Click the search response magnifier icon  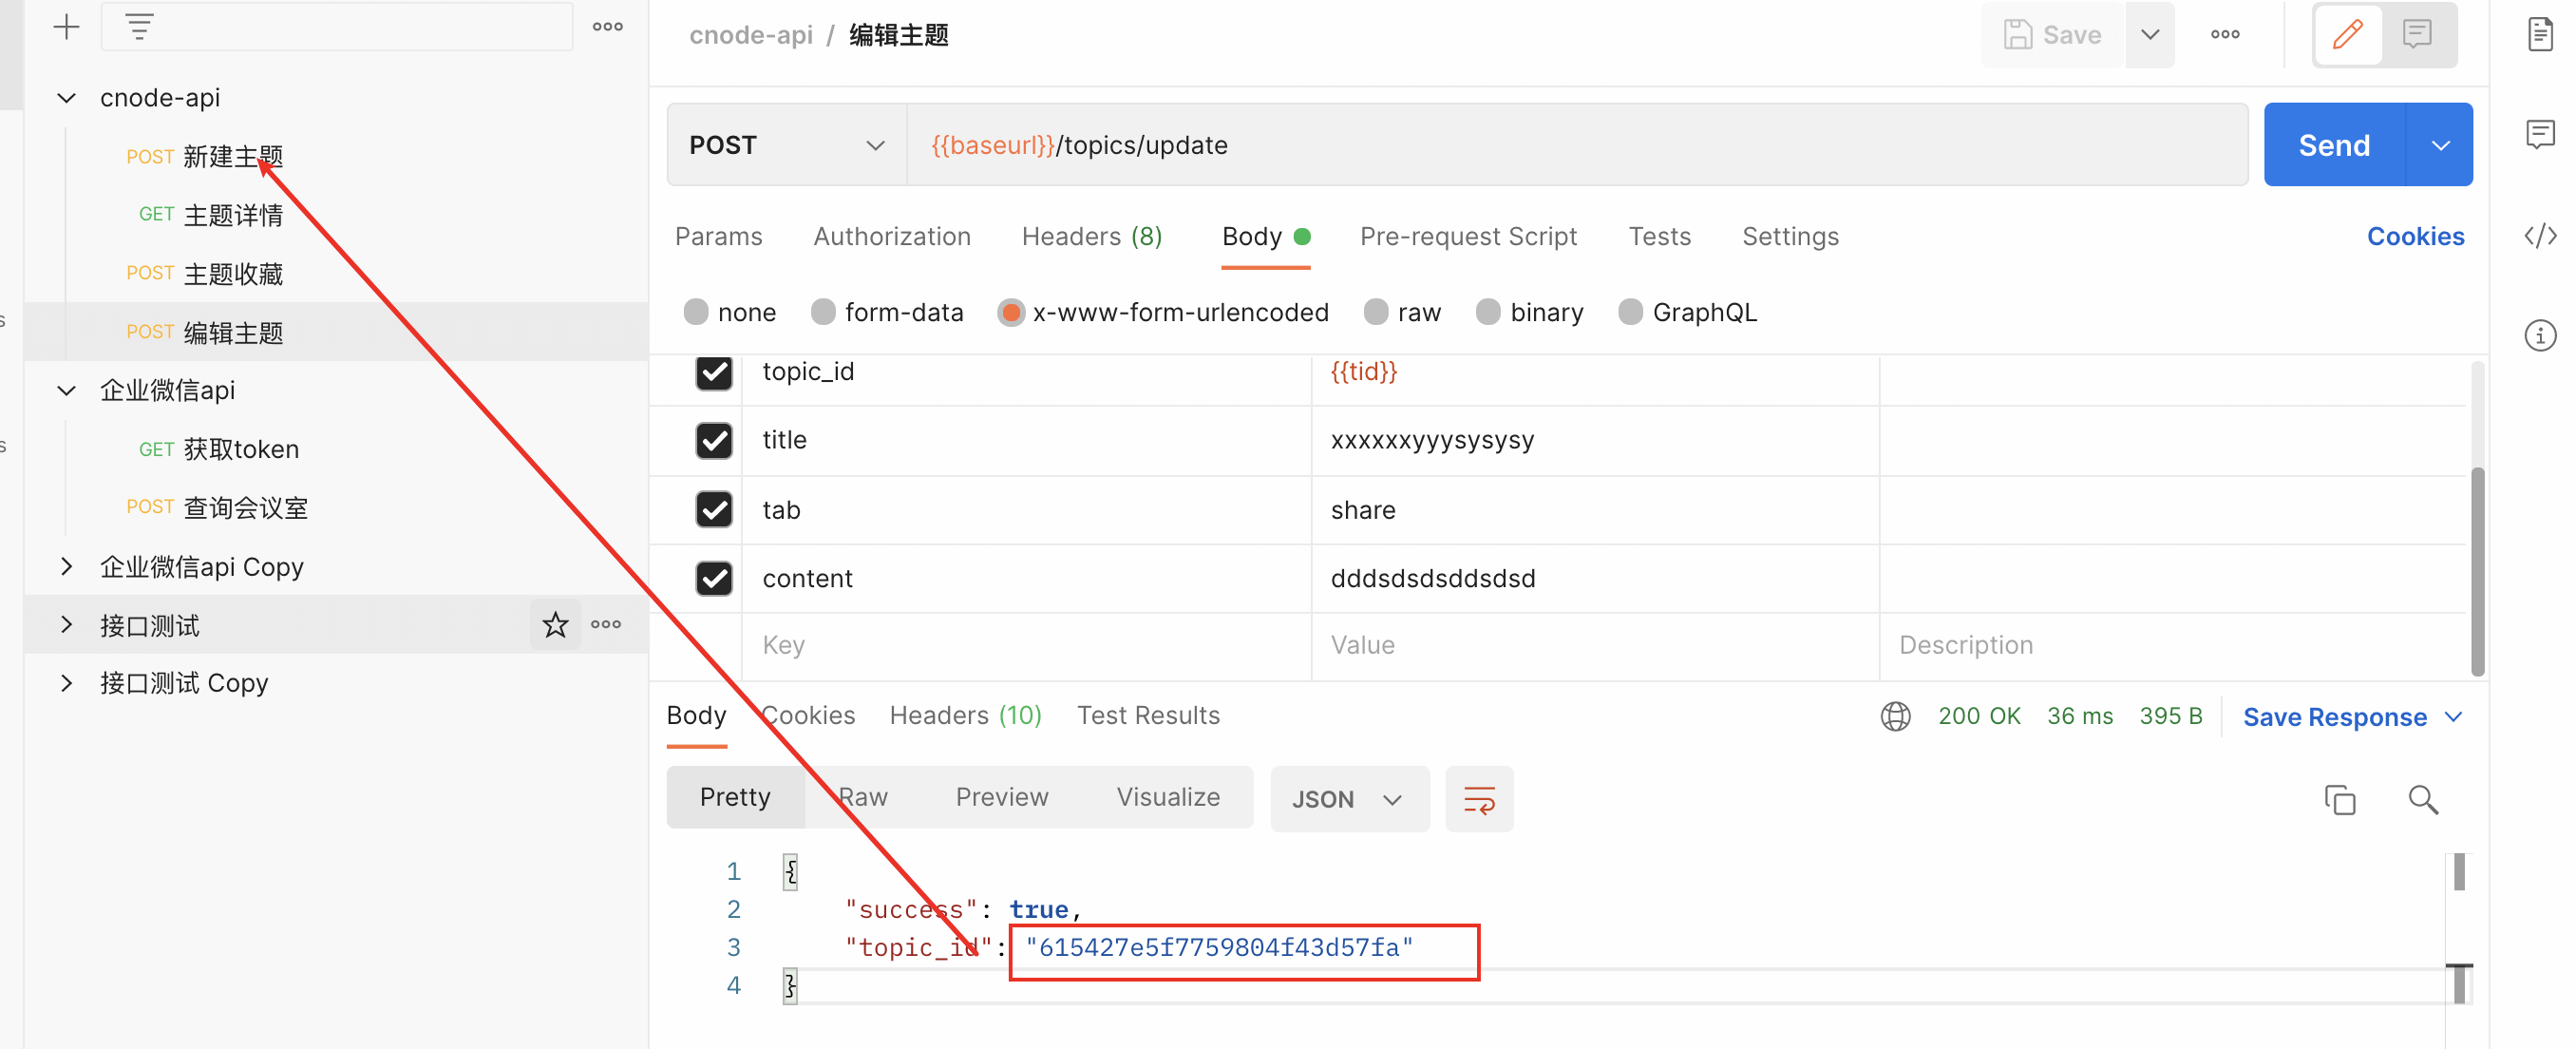2423,800
